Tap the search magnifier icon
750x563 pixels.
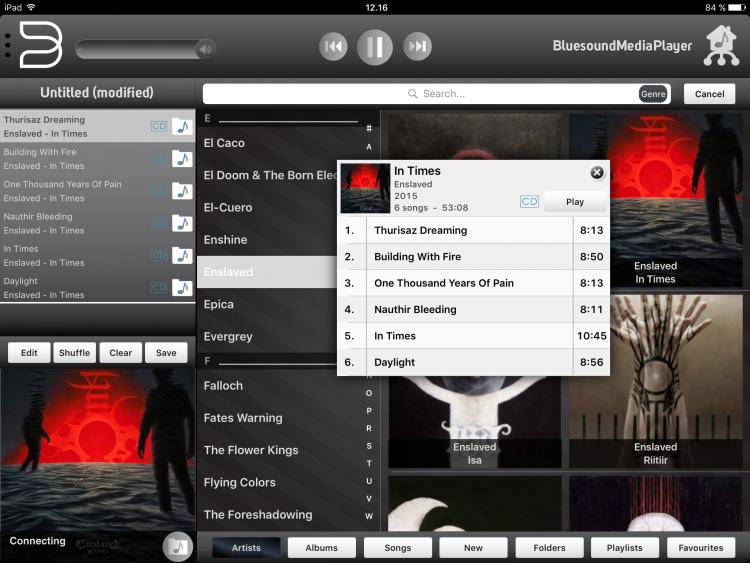coord(412,93)
